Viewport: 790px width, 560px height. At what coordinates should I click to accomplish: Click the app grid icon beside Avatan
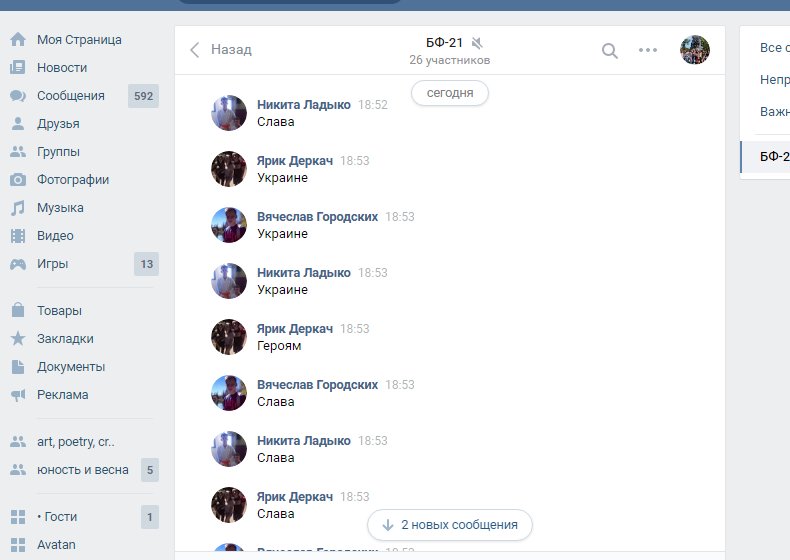point(18,545)
